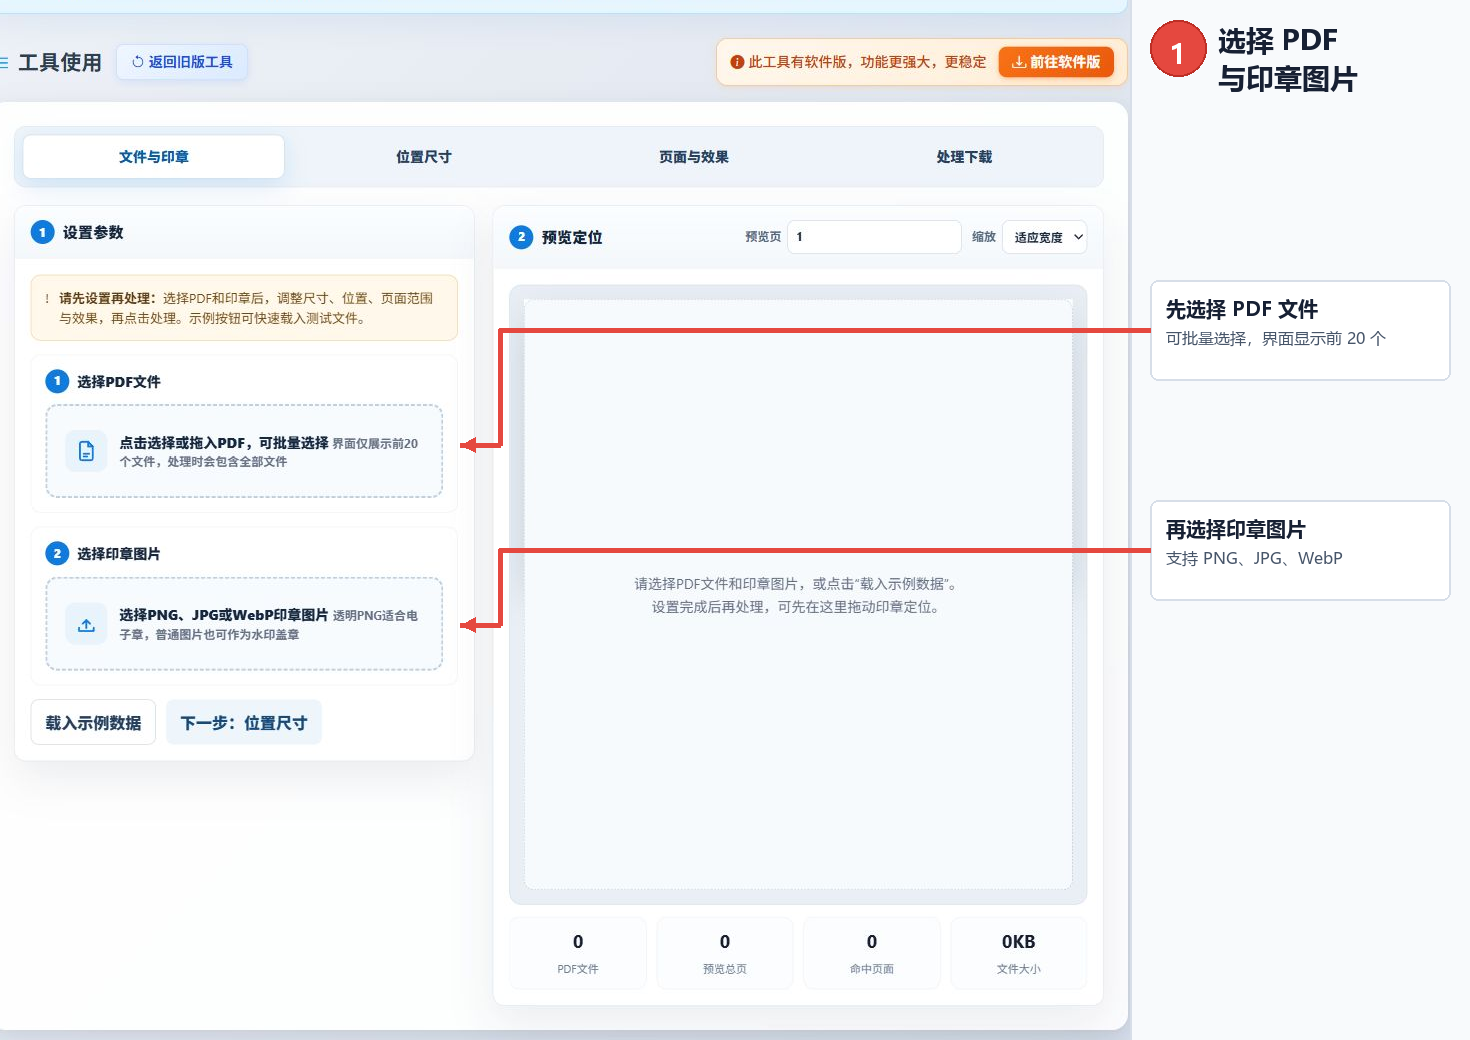Click the 文件大小 0KB stat card

point(1019,953)
